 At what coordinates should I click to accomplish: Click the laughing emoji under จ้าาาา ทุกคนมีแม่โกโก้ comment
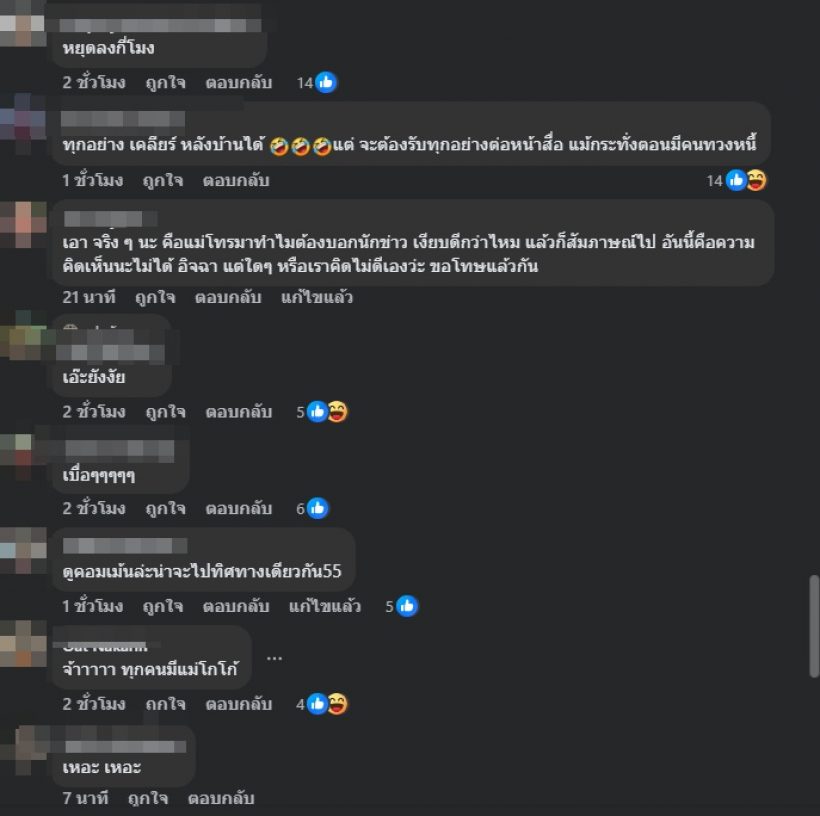click(x=337, y=704)
